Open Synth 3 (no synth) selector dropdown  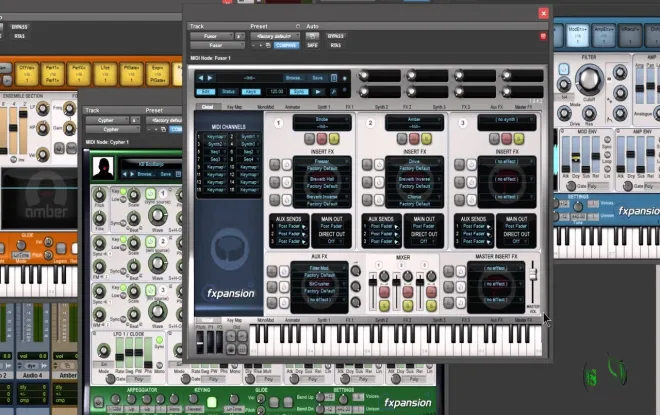506,120
